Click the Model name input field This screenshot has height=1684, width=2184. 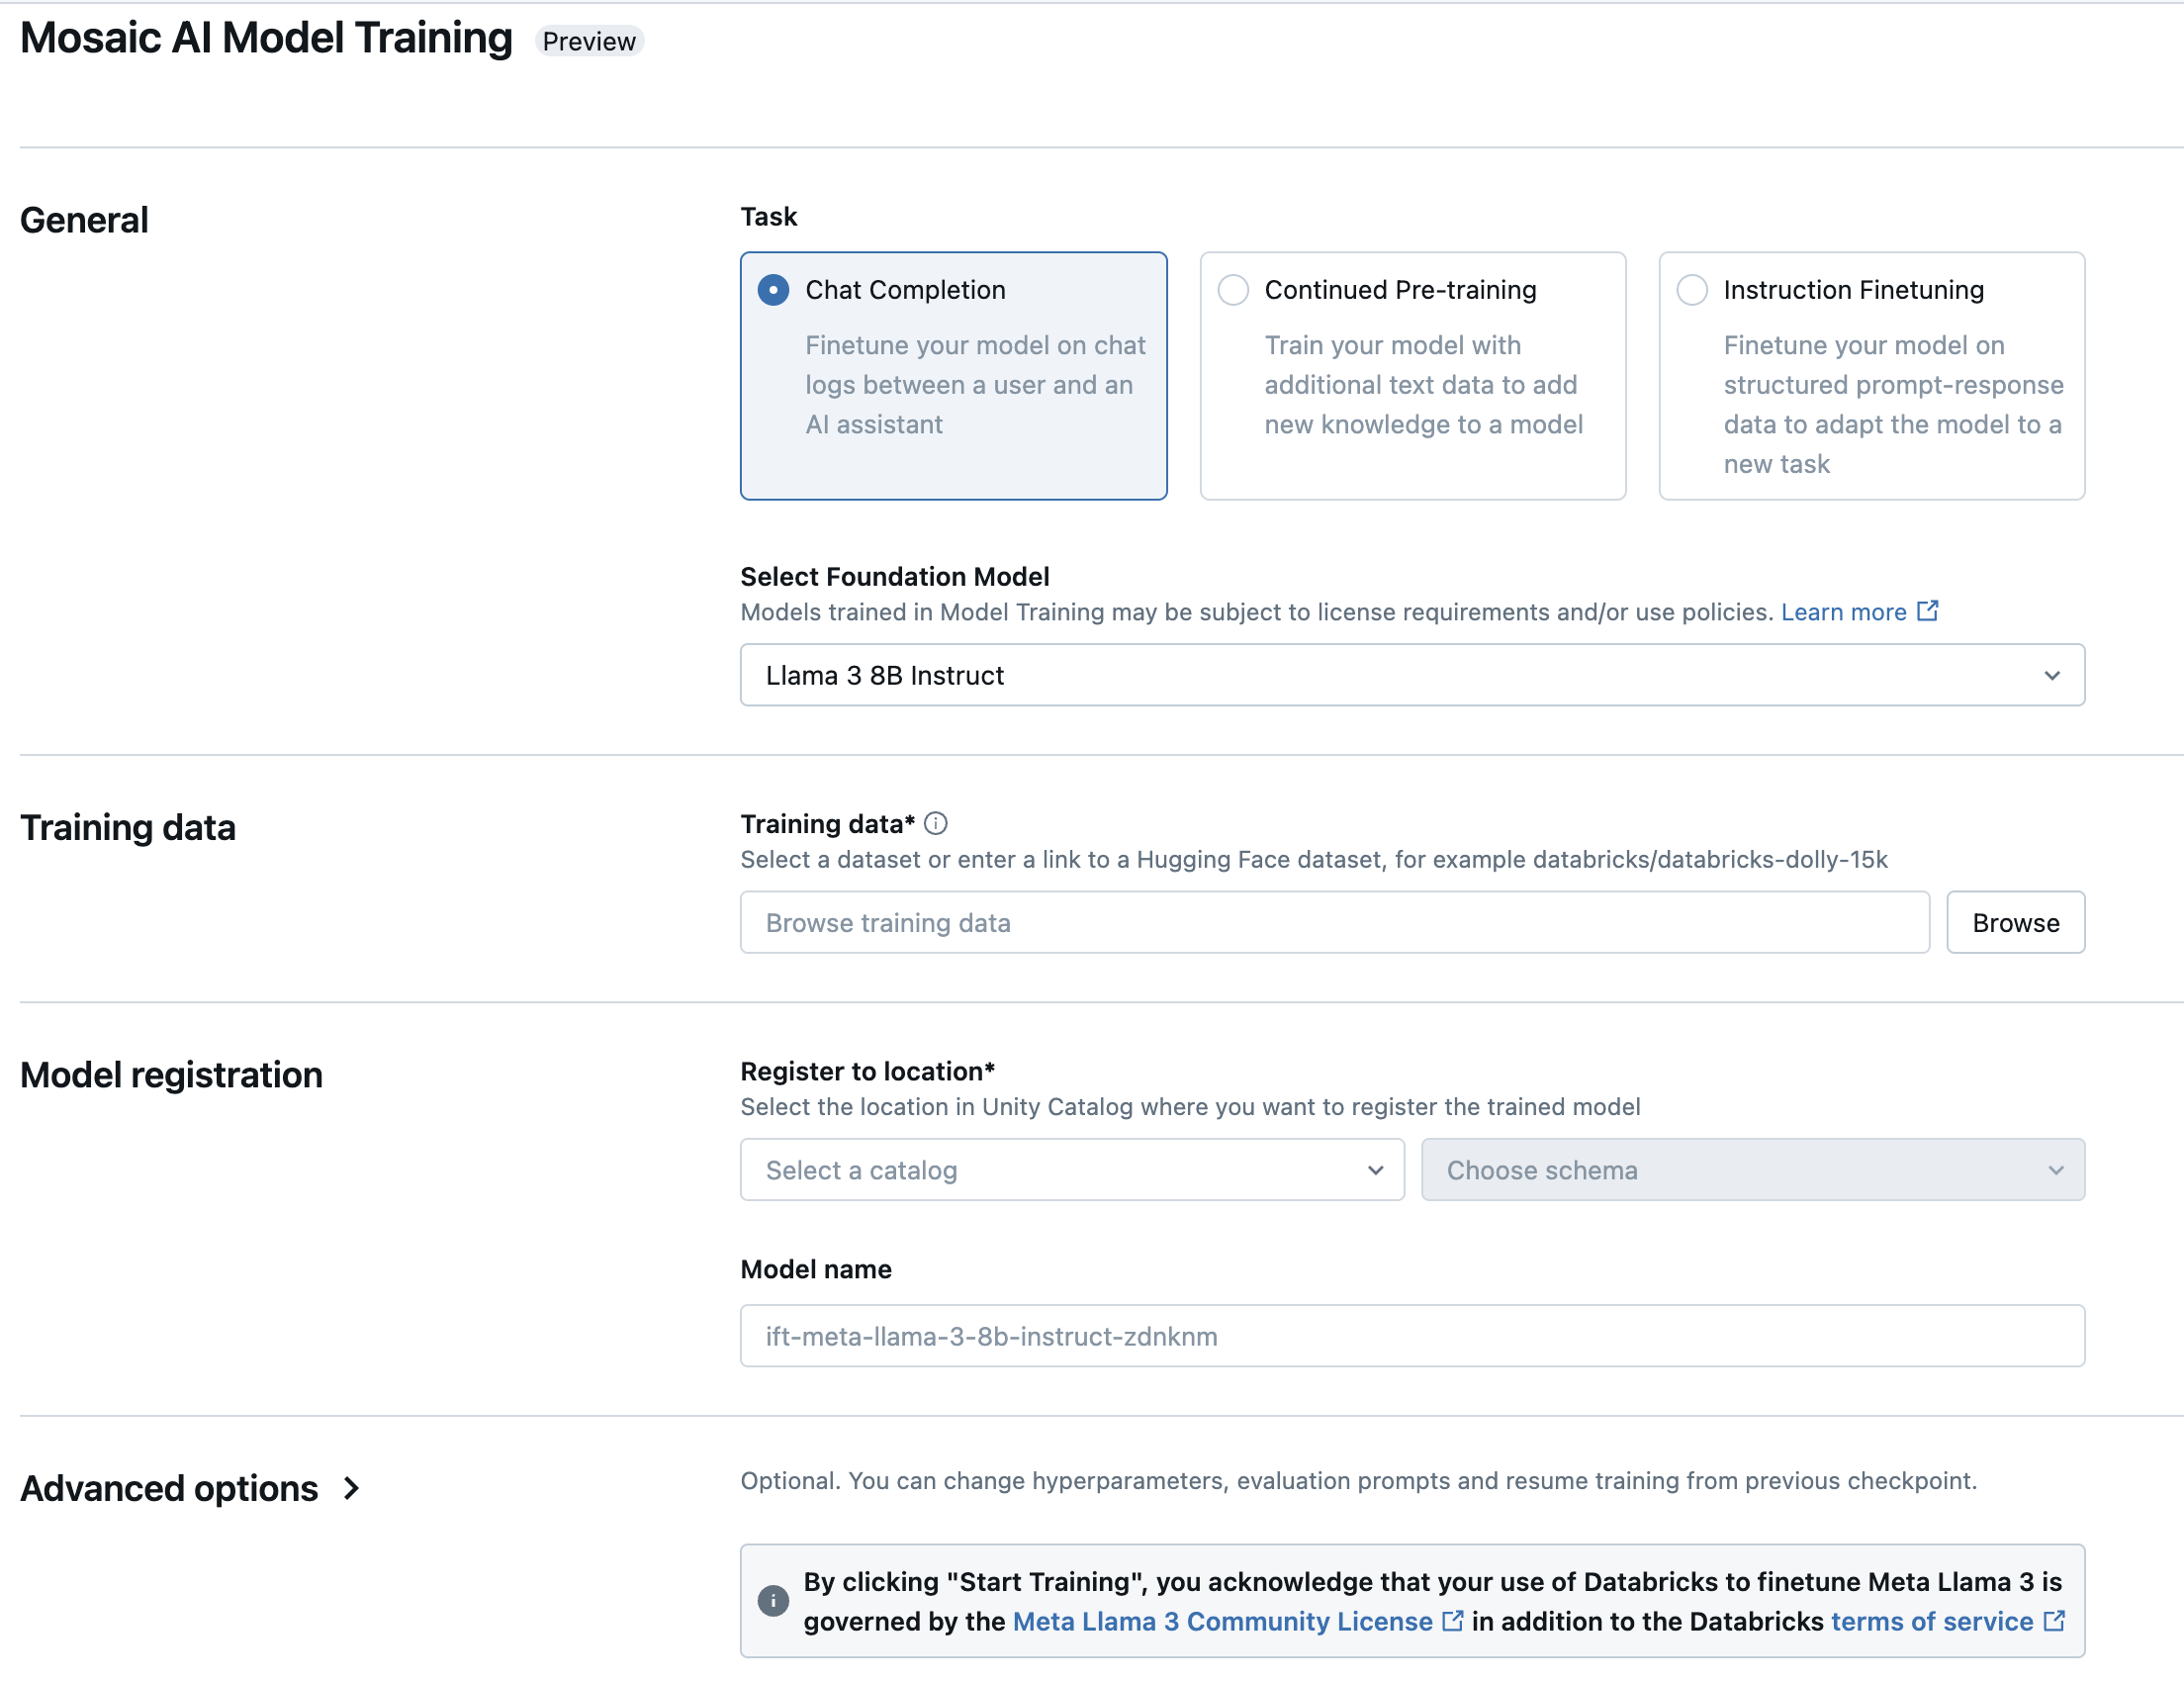click(x=1412, y=1336)
